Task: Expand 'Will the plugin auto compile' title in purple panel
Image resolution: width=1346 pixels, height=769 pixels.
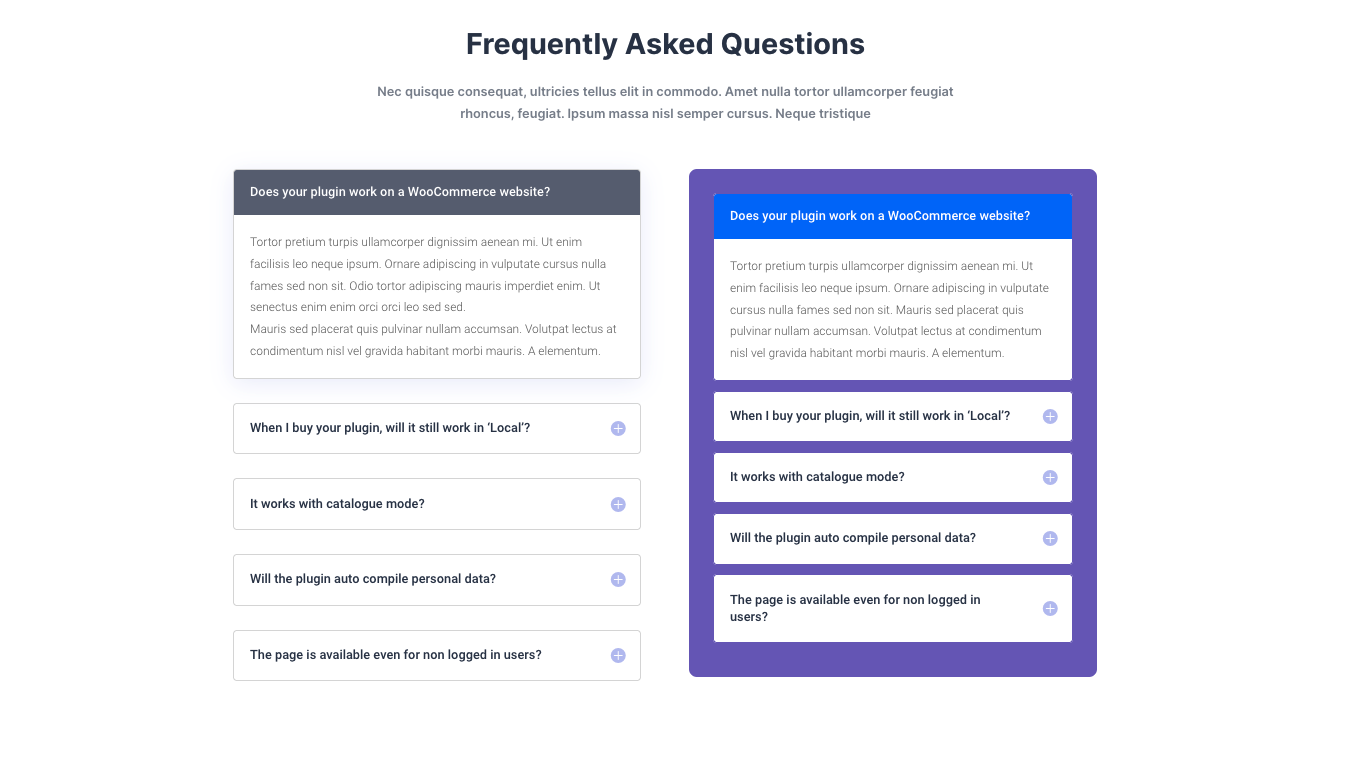Action: (x=852, y=538)
